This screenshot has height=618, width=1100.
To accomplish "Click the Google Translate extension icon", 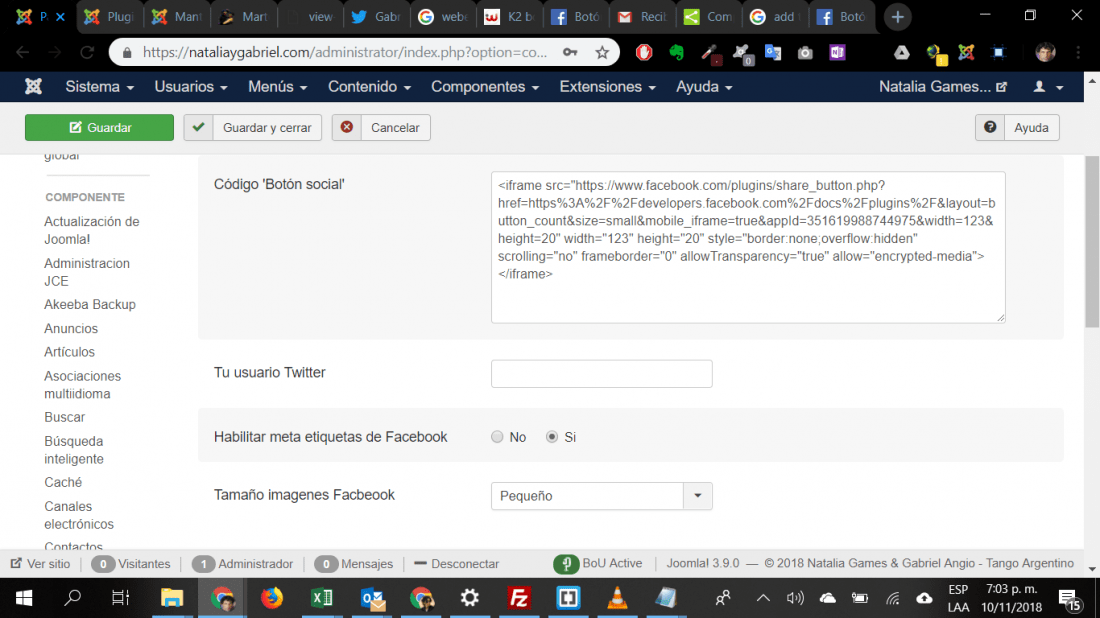I will [x=773, y=53].
